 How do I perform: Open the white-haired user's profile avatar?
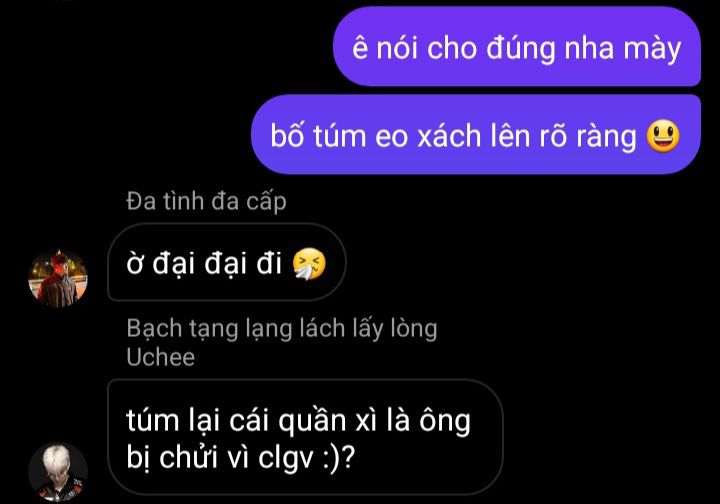58,472
